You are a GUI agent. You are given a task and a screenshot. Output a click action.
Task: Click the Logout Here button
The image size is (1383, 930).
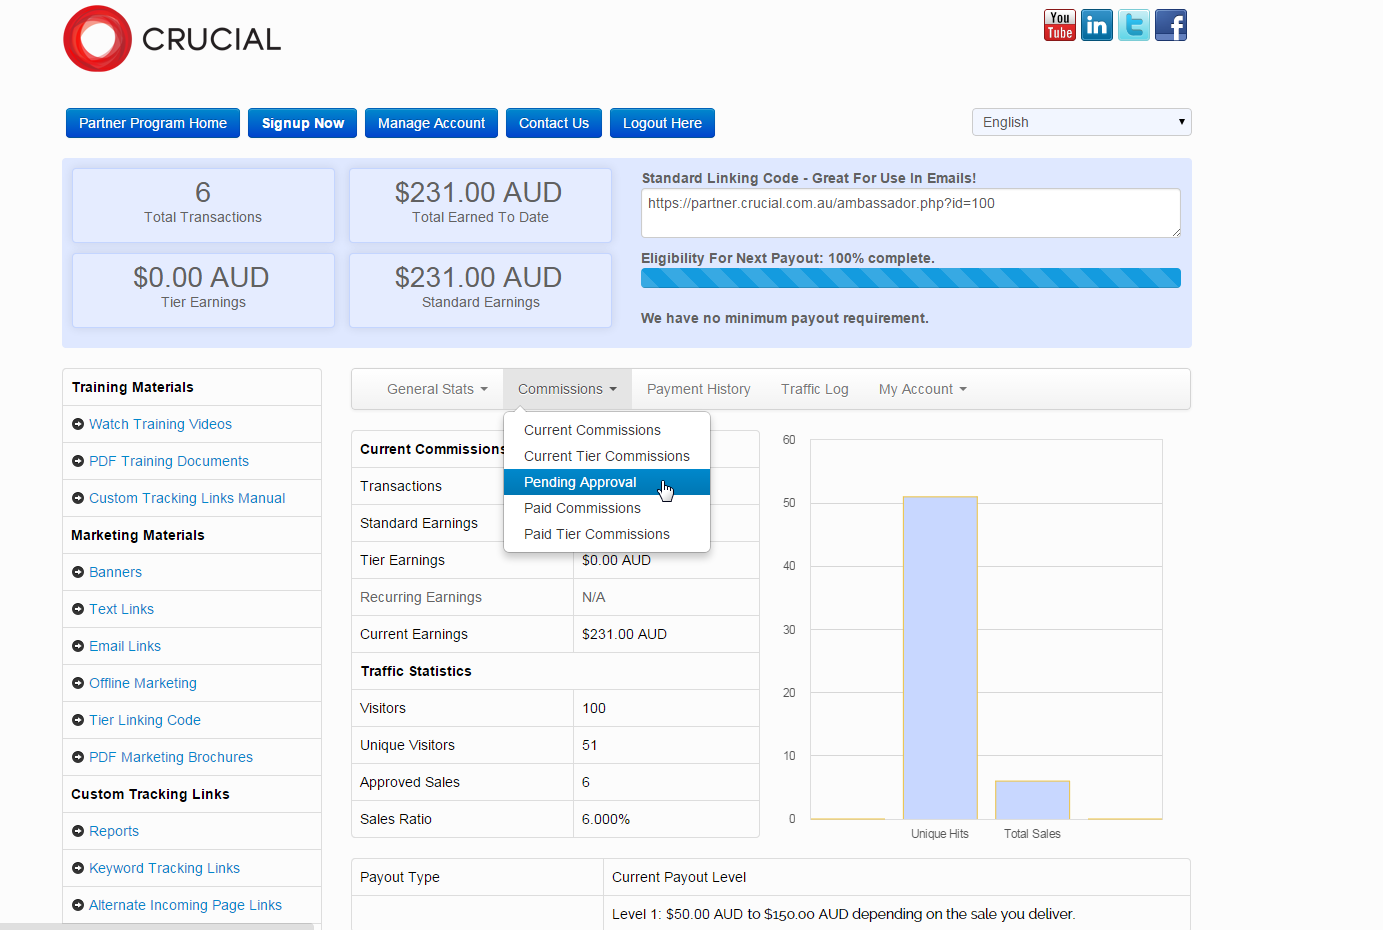[x=662, y=123]
